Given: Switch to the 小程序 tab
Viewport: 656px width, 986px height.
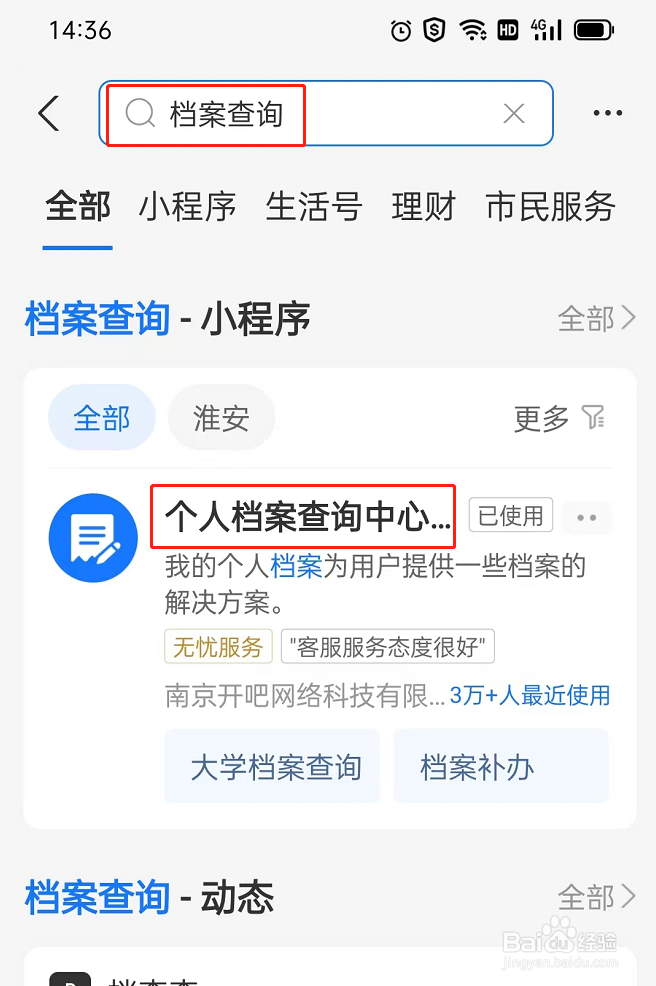Looking at the screenshot, I should pos(187,206).
